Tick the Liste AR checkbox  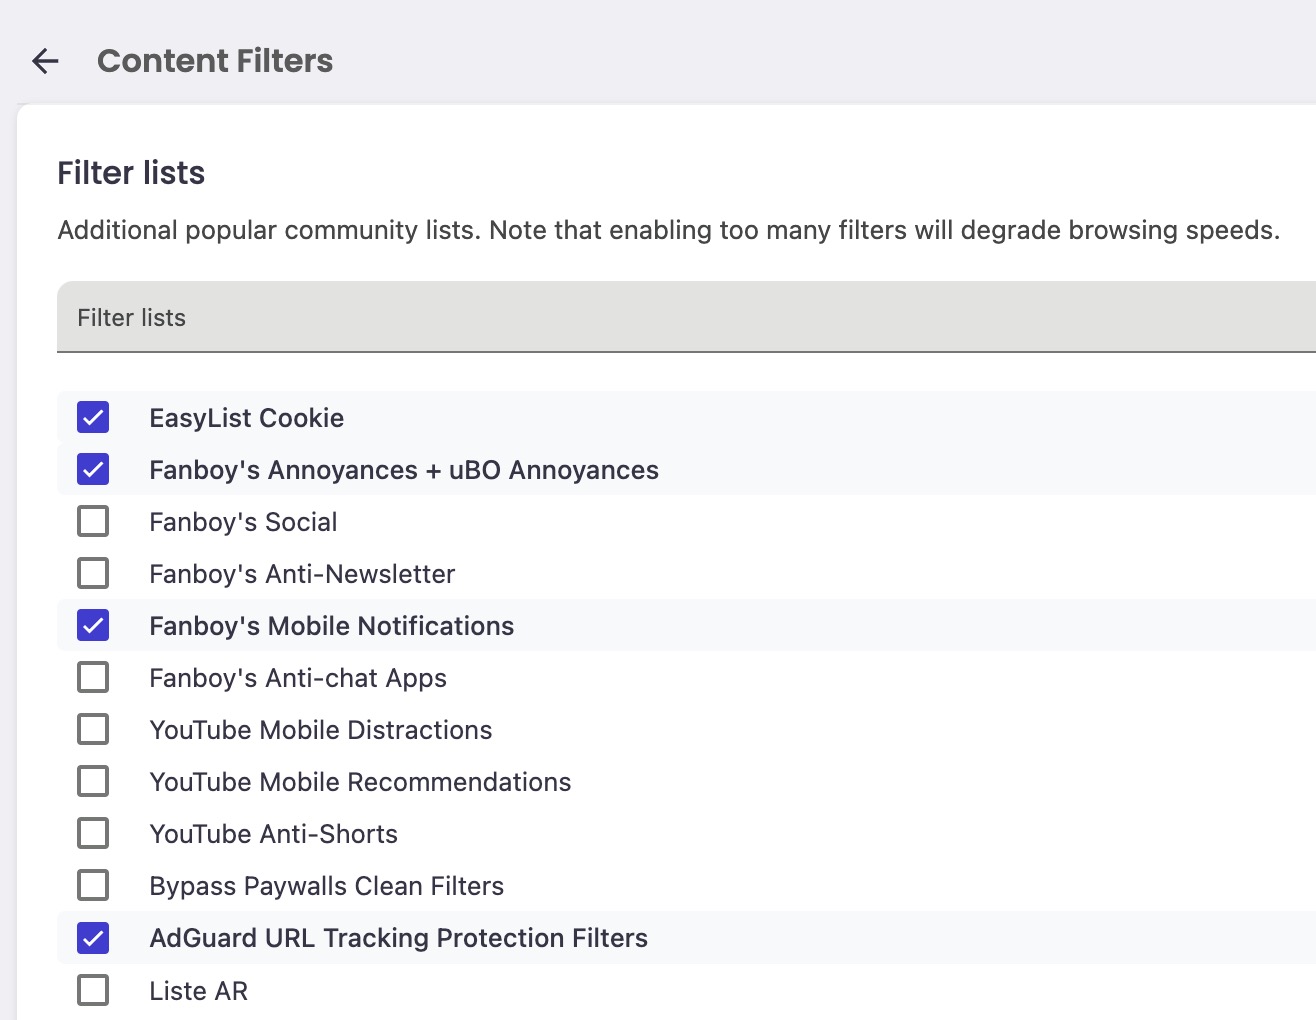93,990
